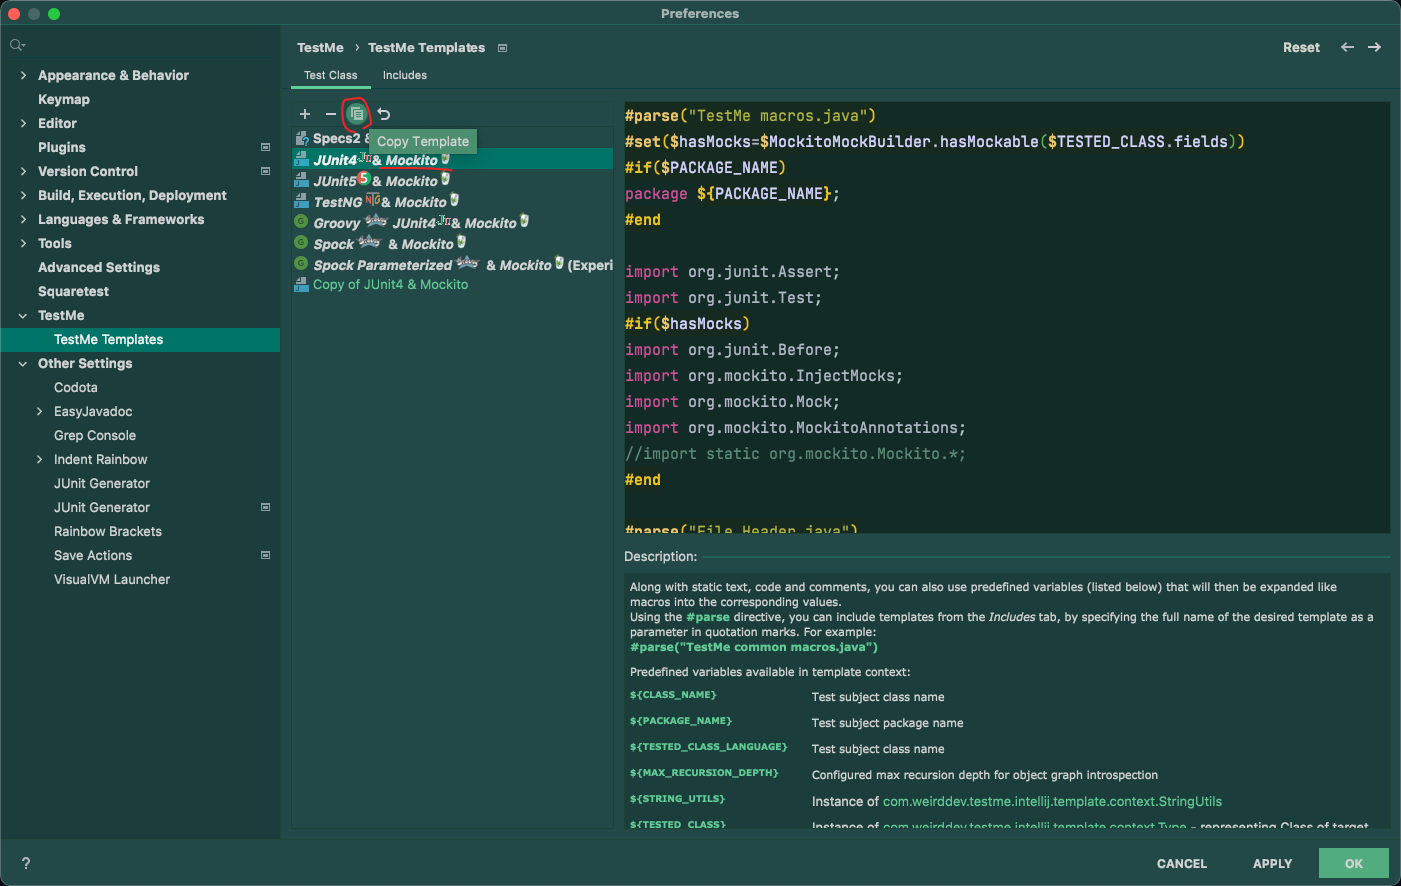Select Groovy JUnit4 & Mockito template

(452, 222)
